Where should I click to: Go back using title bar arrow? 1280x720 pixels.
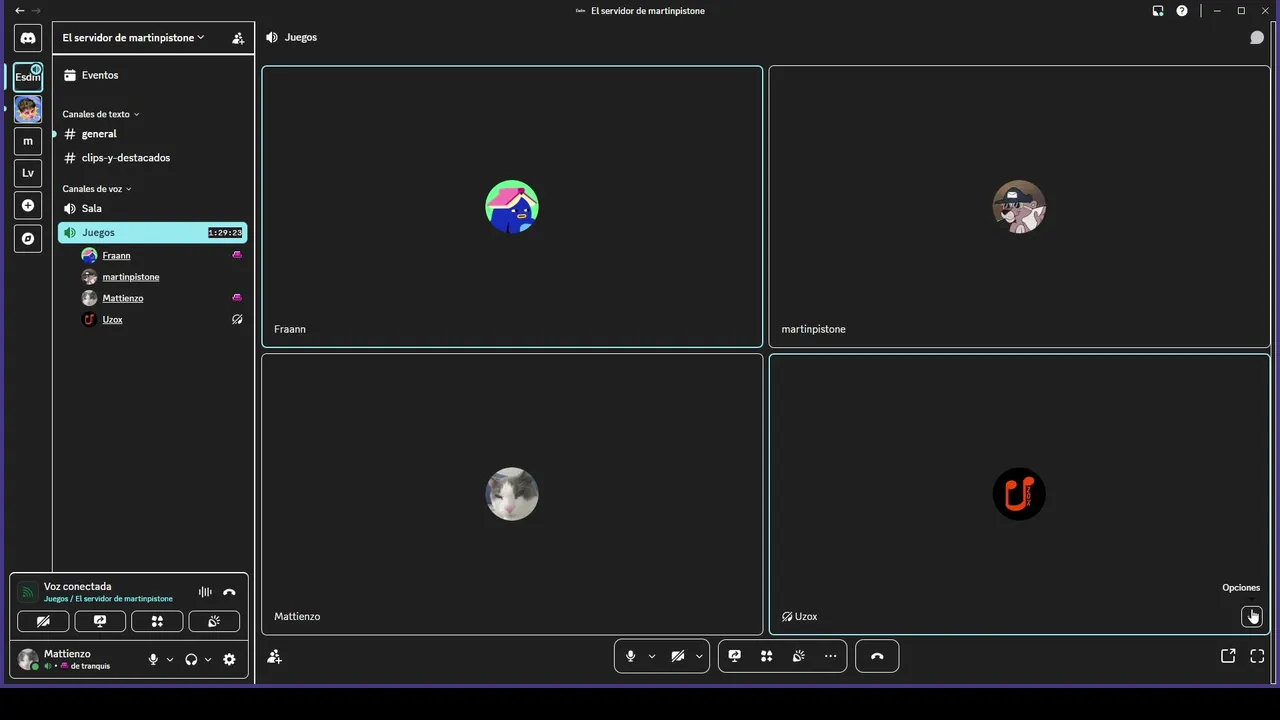click(20, 11)
